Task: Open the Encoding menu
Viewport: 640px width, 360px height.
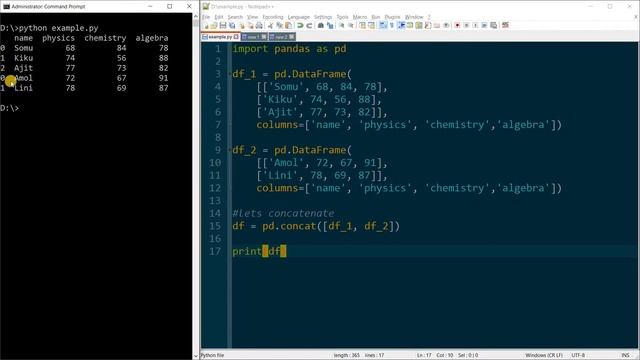Action: (x=273, y=17)
